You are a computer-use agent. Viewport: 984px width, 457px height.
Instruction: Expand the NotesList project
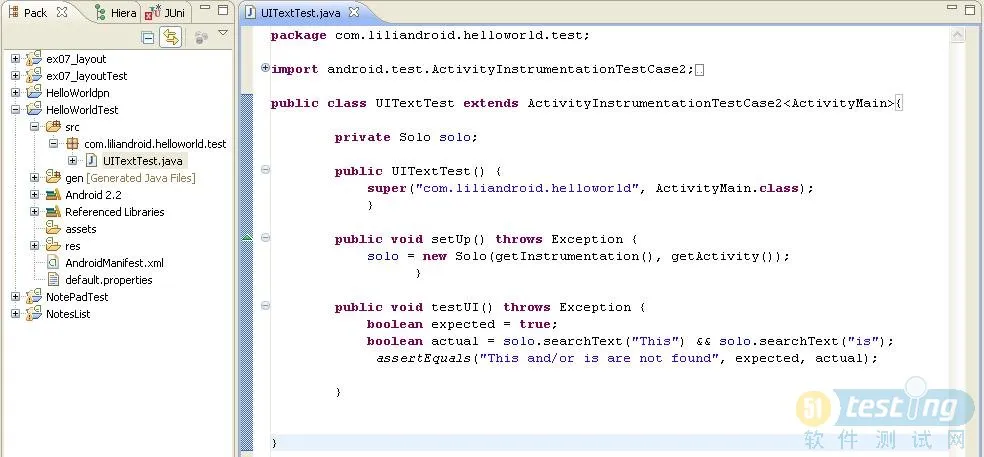point(16,313)
